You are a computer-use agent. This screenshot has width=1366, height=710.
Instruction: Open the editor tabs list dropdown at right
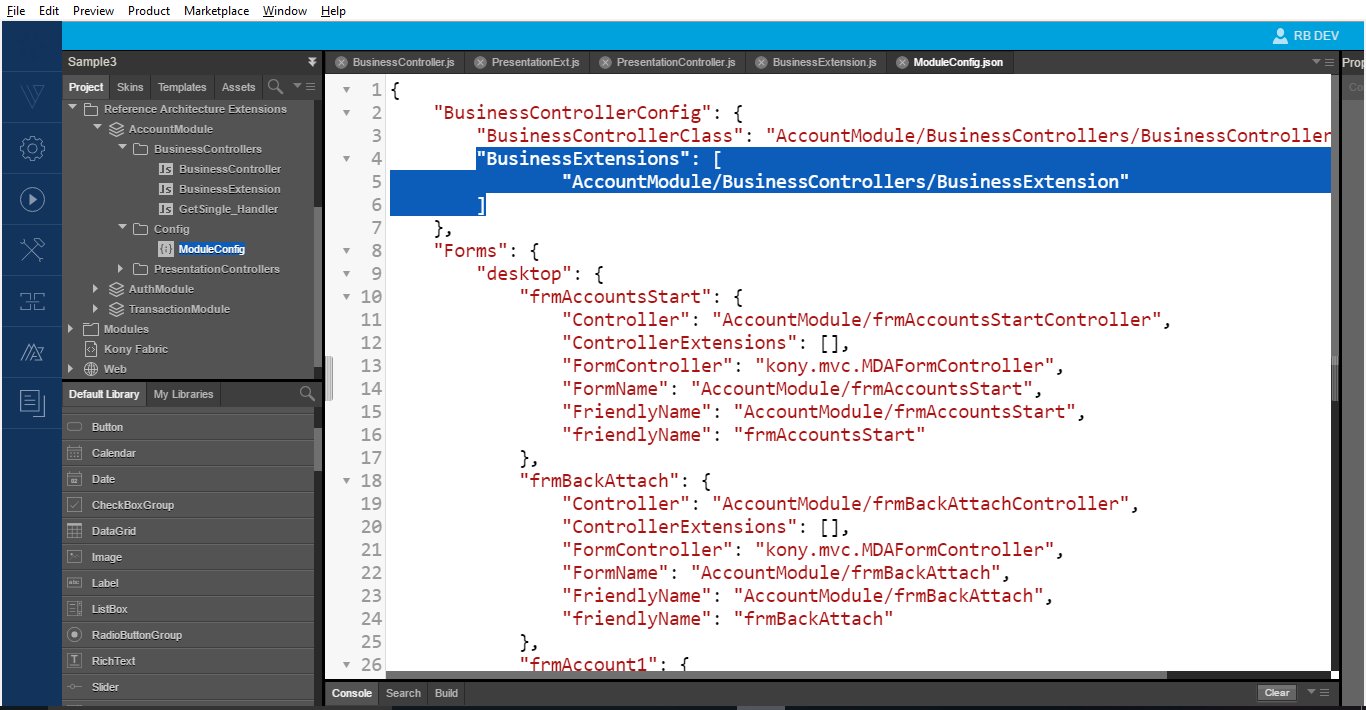click(1322, 62)
